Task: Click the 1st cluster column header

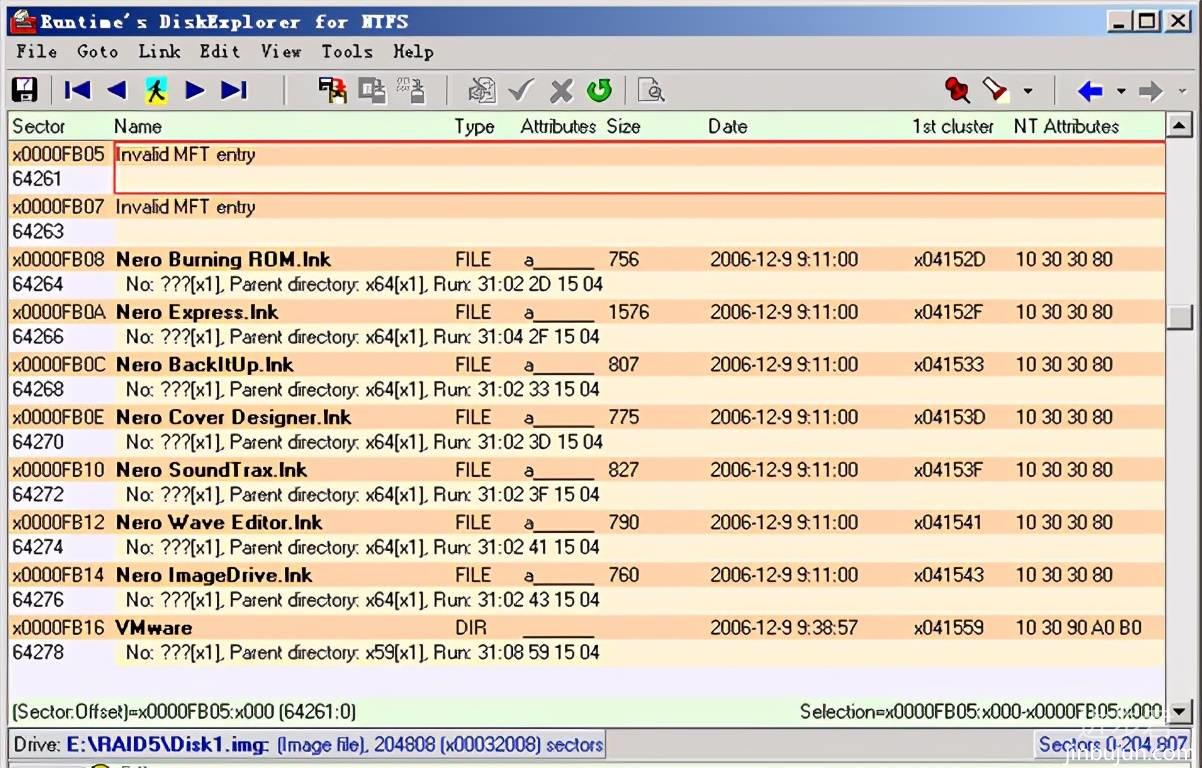Action: tap(952, 126)
